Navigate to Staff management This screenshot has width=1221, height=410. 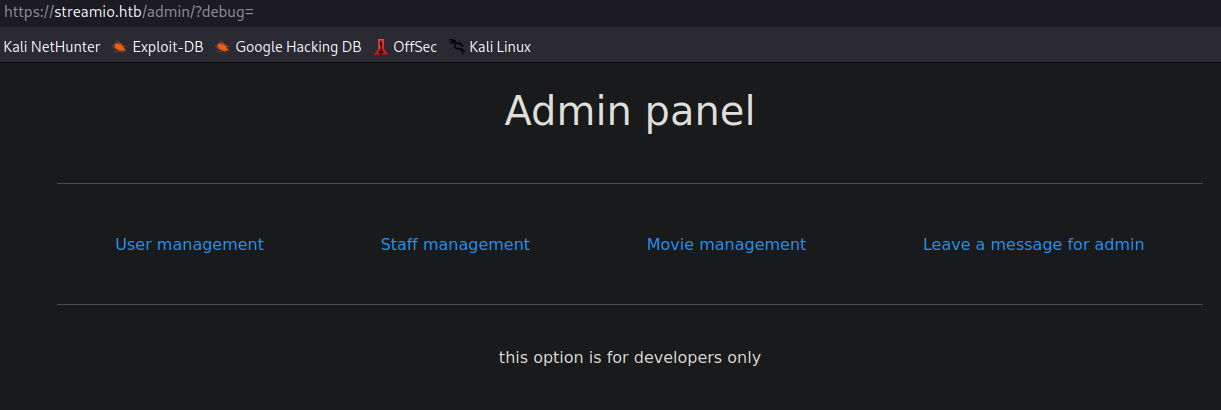pyautogui.click(x=455, y=244)
